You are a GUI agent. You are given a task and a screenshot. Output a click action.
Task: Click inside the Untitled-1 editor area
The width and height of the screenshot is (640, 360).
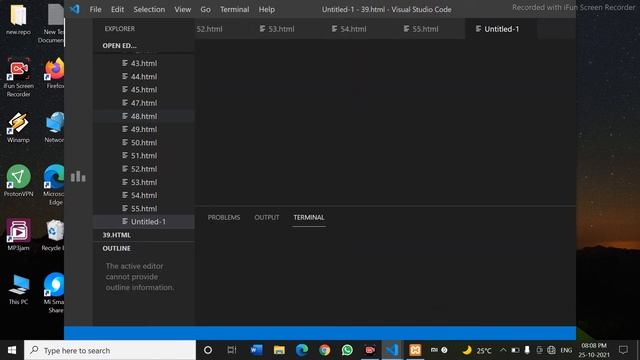[386, 122]
